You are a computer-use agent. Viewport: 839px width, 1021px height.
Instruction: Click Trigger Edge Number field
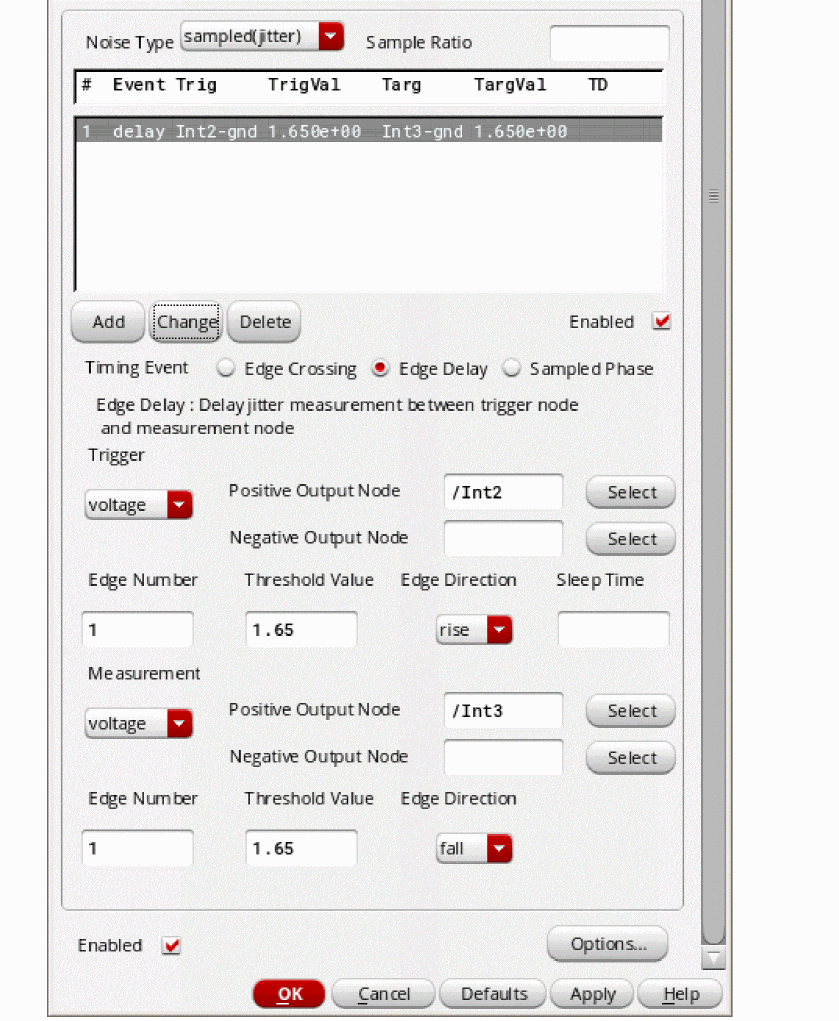tap(137, 629)
